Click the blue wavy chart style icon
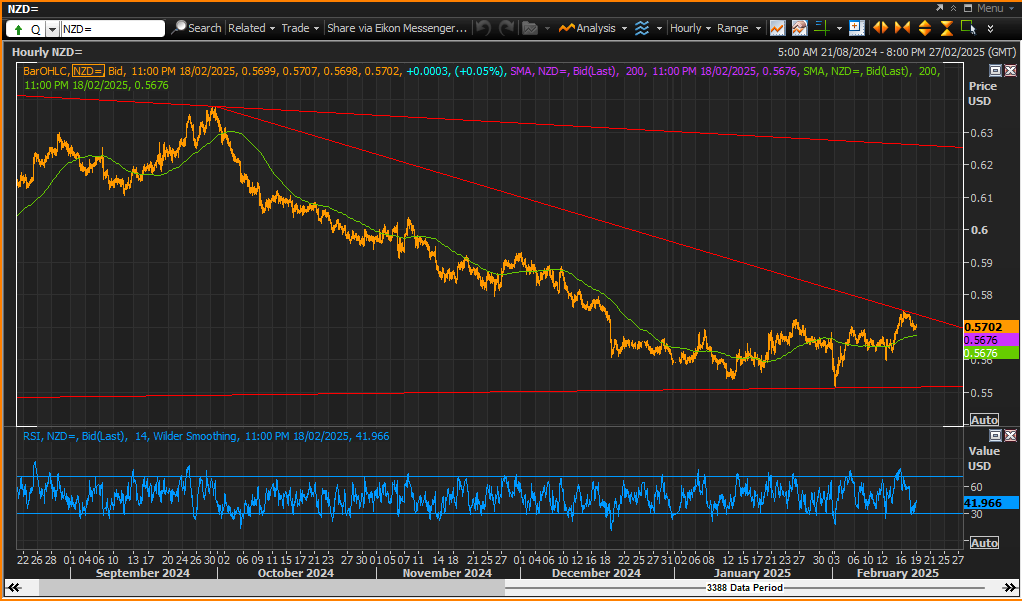This screenshot has width=1022, height=601. [x=642, y=28]
